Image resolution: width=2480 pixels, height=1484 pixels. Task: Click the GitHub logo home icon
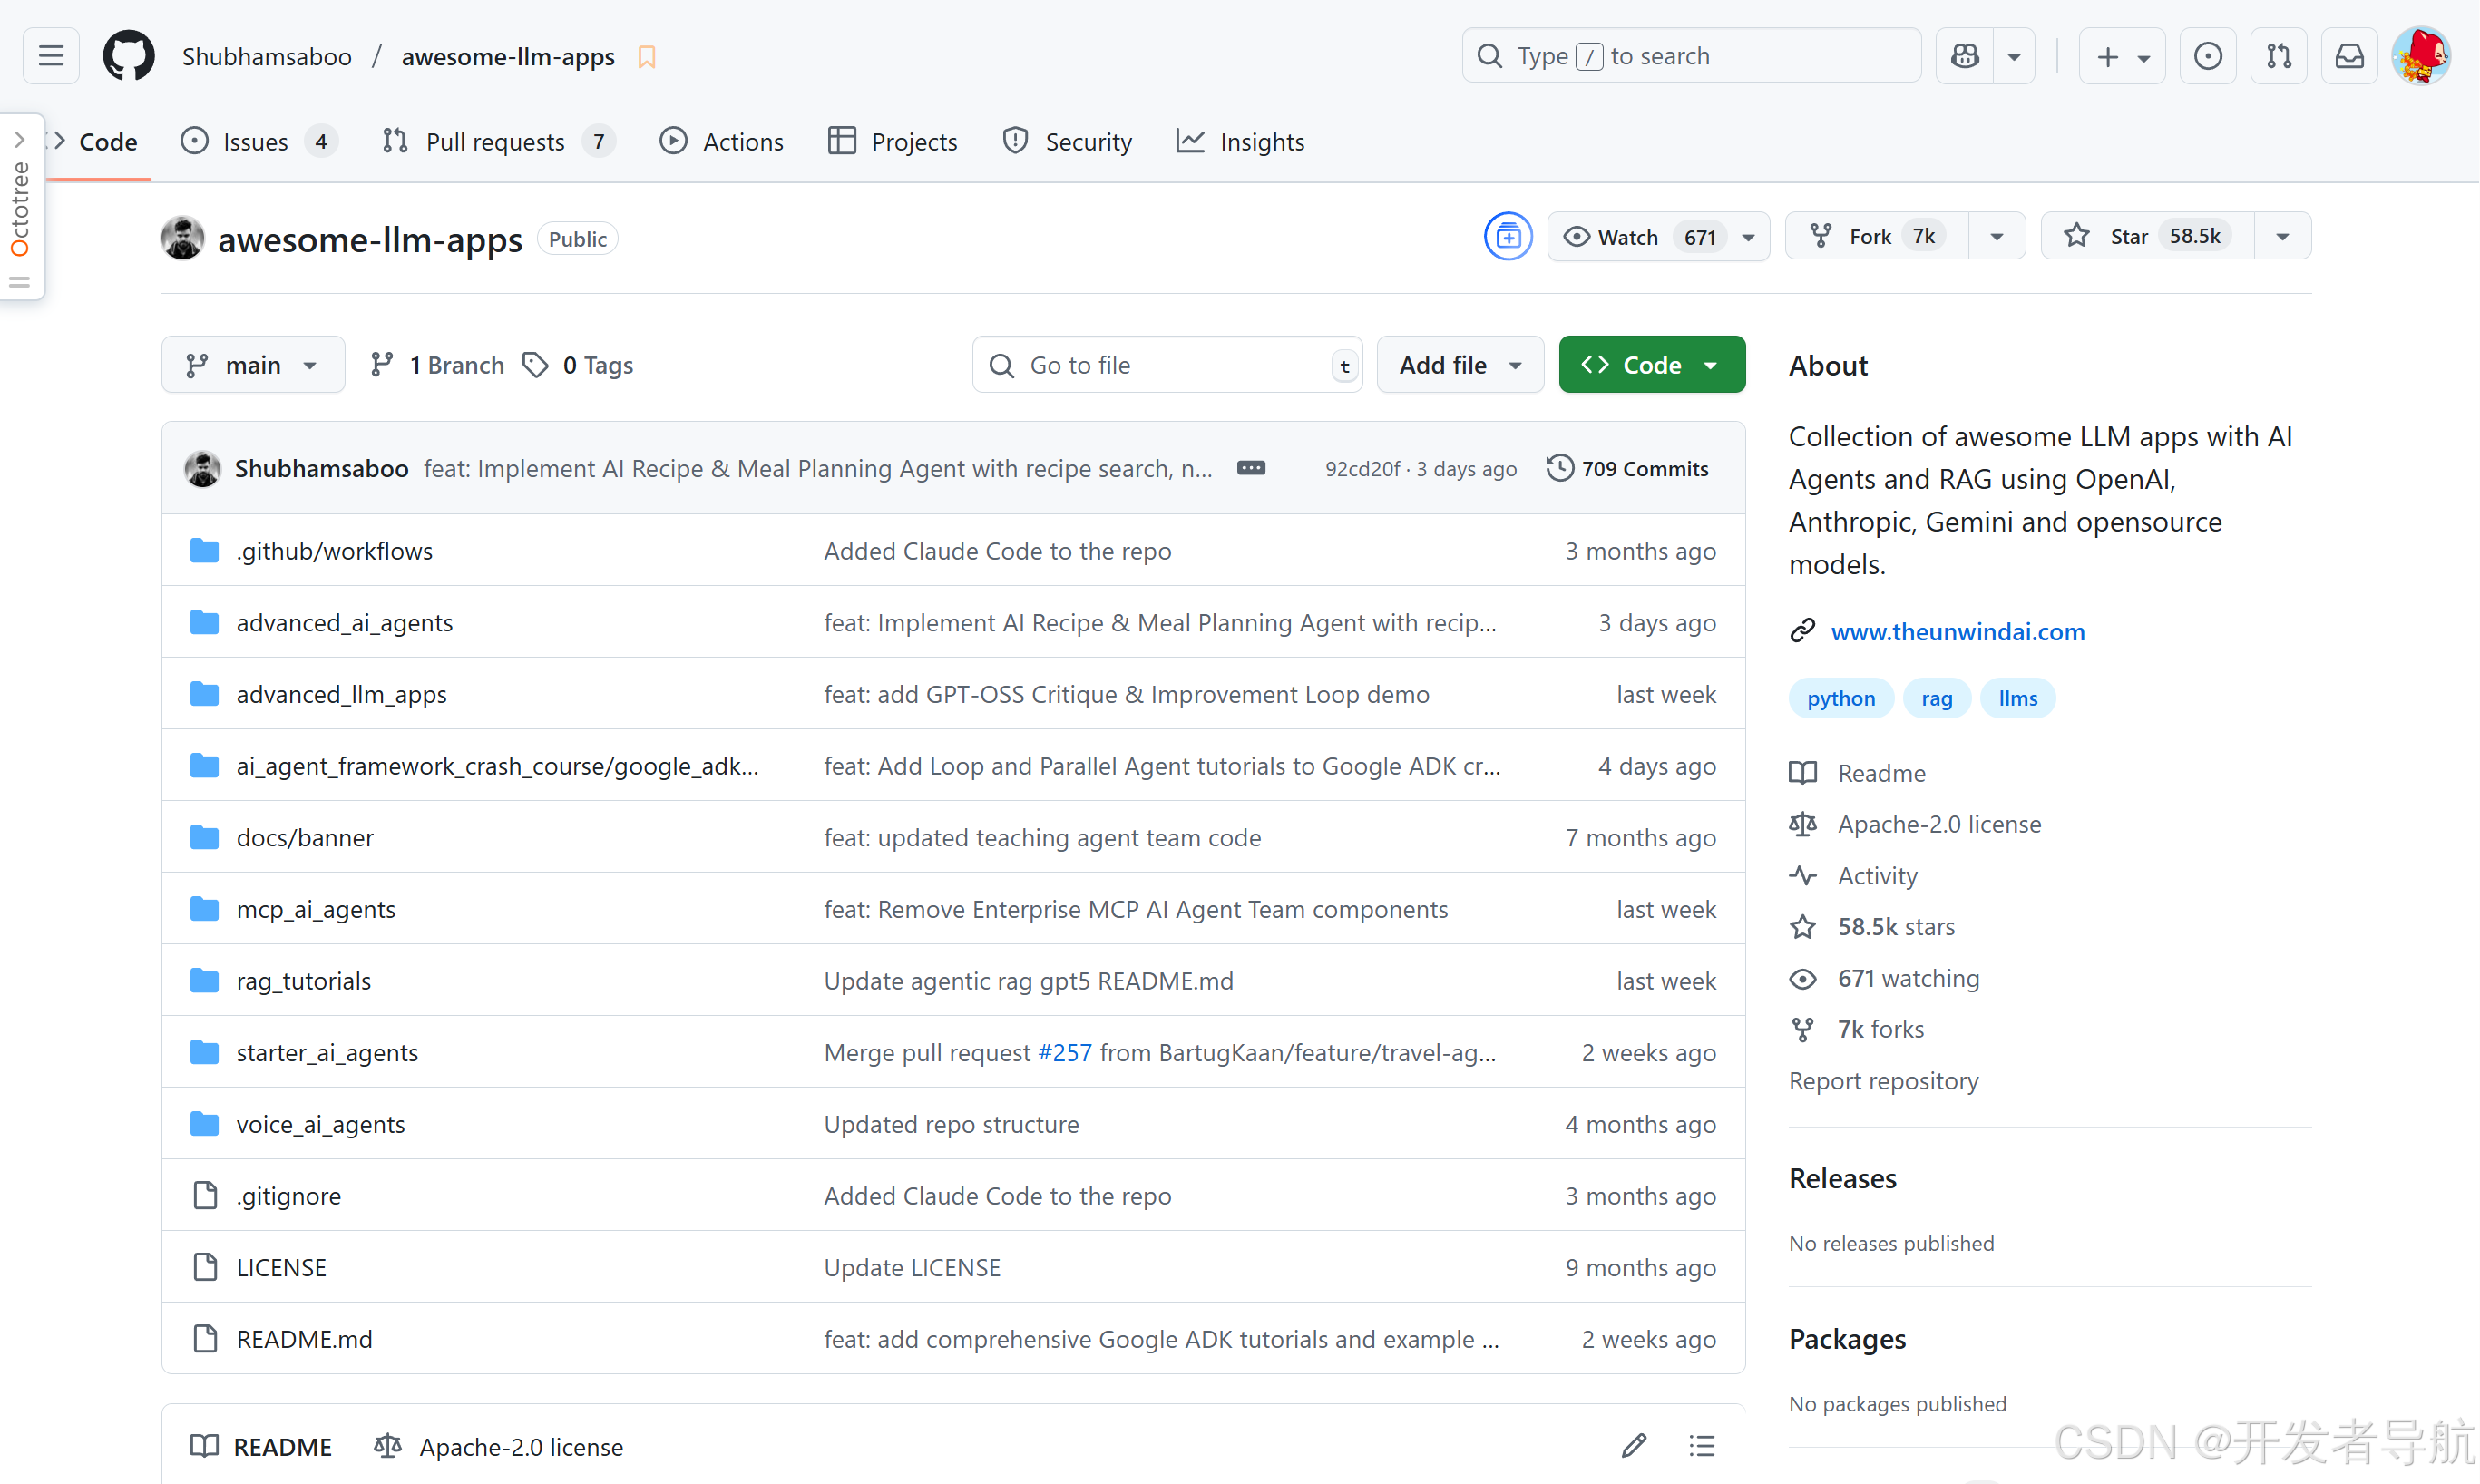[128, 56]
